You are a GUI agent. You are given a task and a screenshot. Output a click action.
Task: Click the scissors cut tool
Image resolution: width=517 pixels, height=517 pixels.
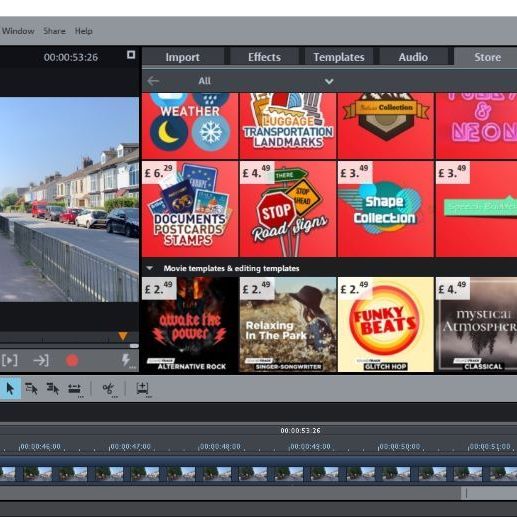coord(109,389)
